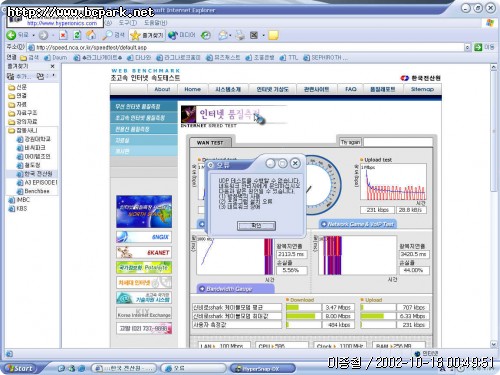Open the 도구(T) menu
This screenshot has height=375, width=500.
click(x=128, y=23)
